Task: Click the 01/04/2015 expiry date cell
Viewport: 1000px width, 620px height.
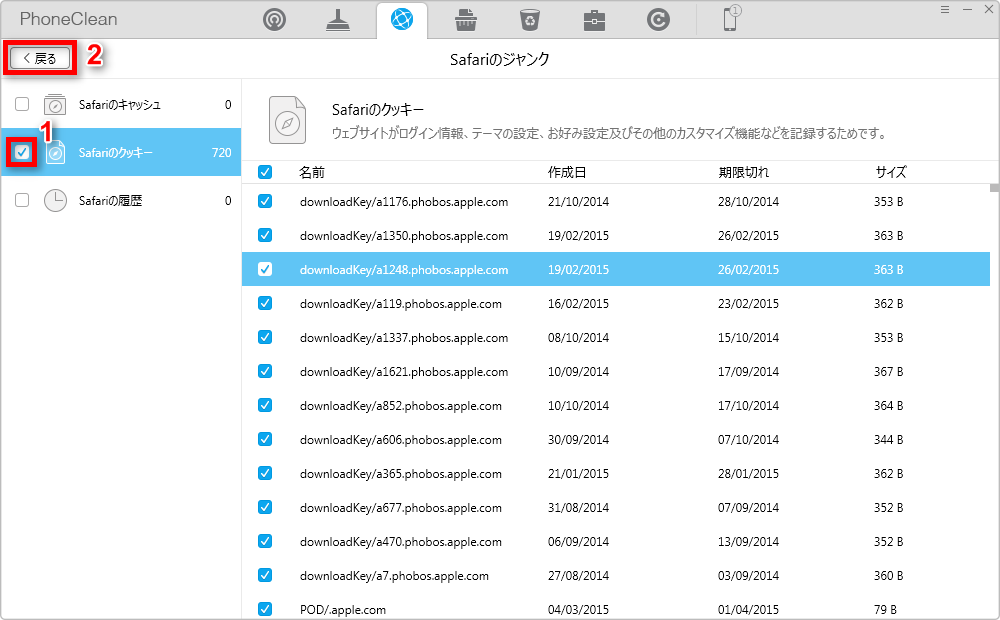Action: (x=748, y=610)
